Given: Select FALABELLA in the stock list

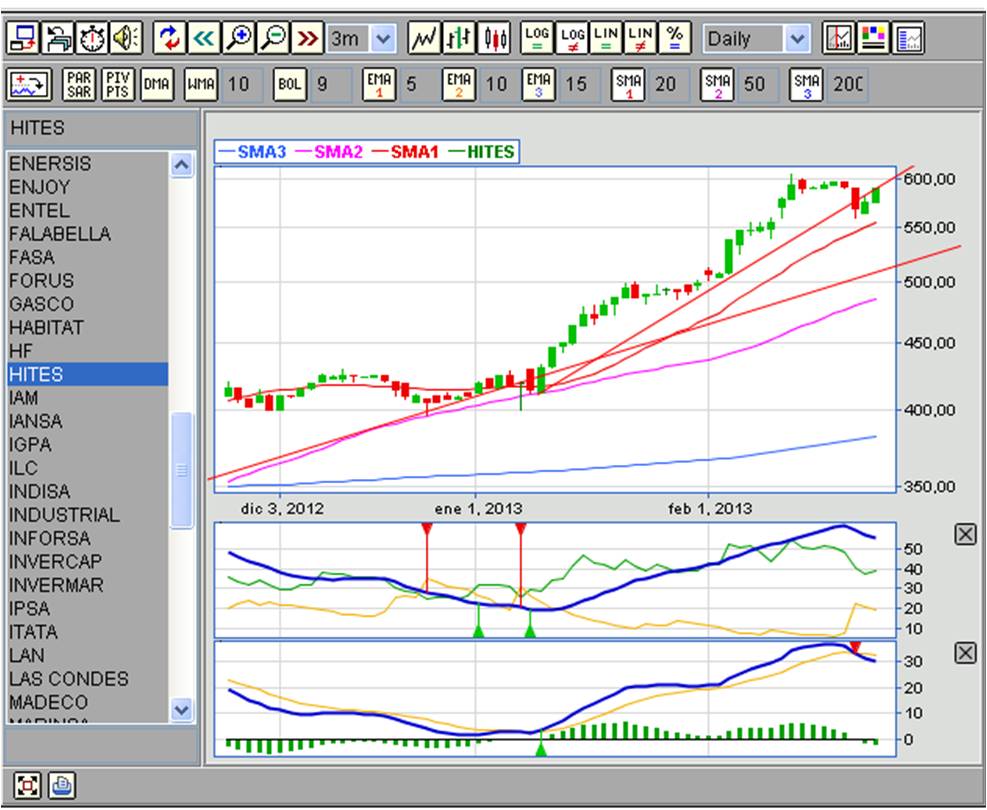Looking at the screenshot, I should 60,234.
